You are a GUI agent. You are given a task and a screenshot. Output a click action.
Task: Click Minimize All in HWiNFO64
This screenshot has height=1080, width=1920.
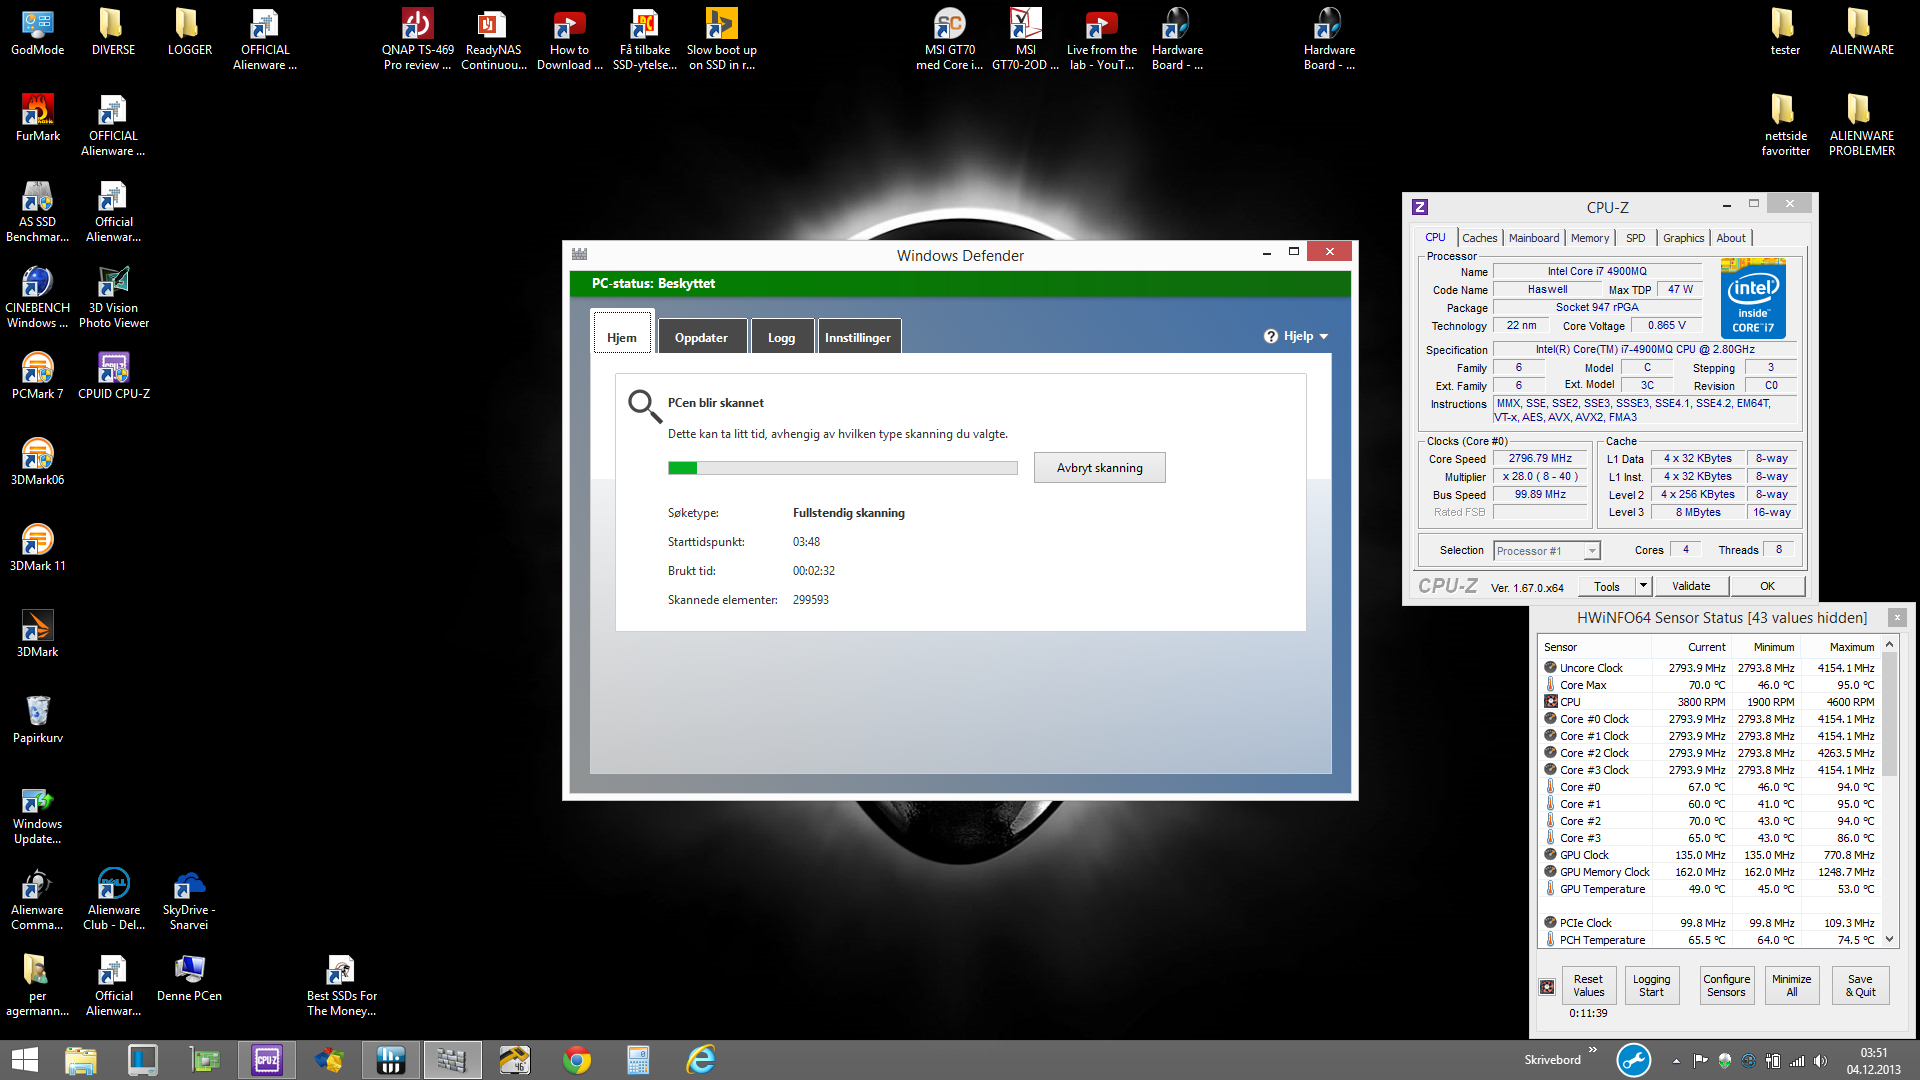1791,986
